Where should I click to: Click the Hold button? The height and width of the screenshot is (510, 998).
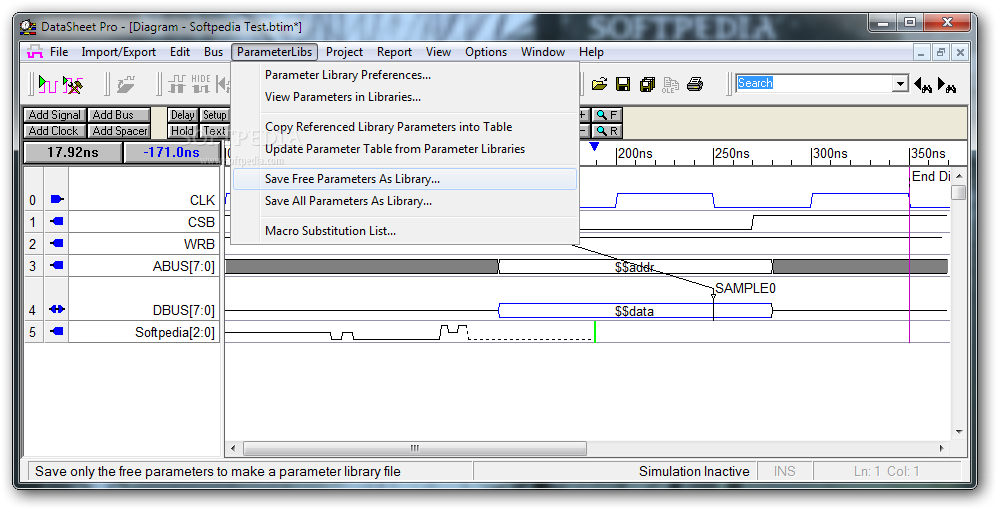pos(183,131)
